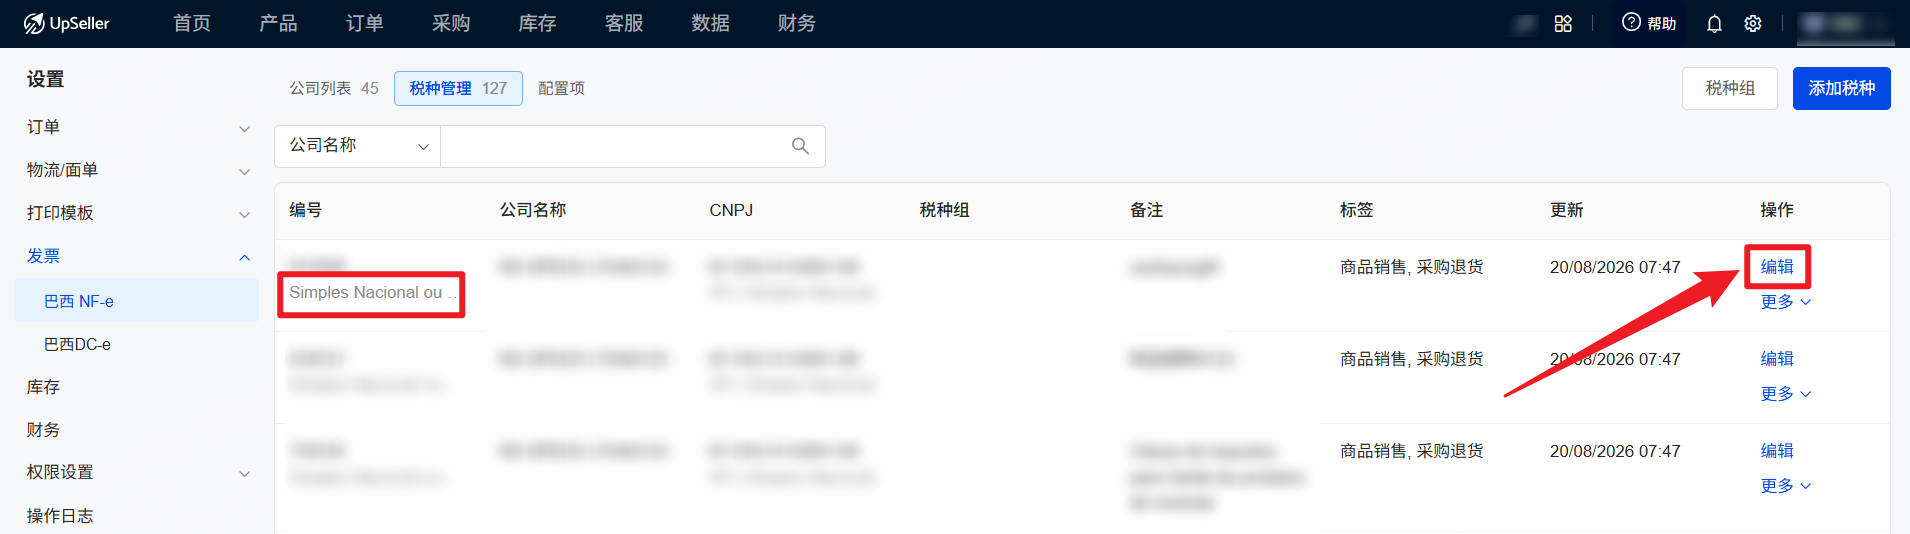Open 产品 in top navigation
The height and width of the screenshot is (534, 1910).
point(278,23)
